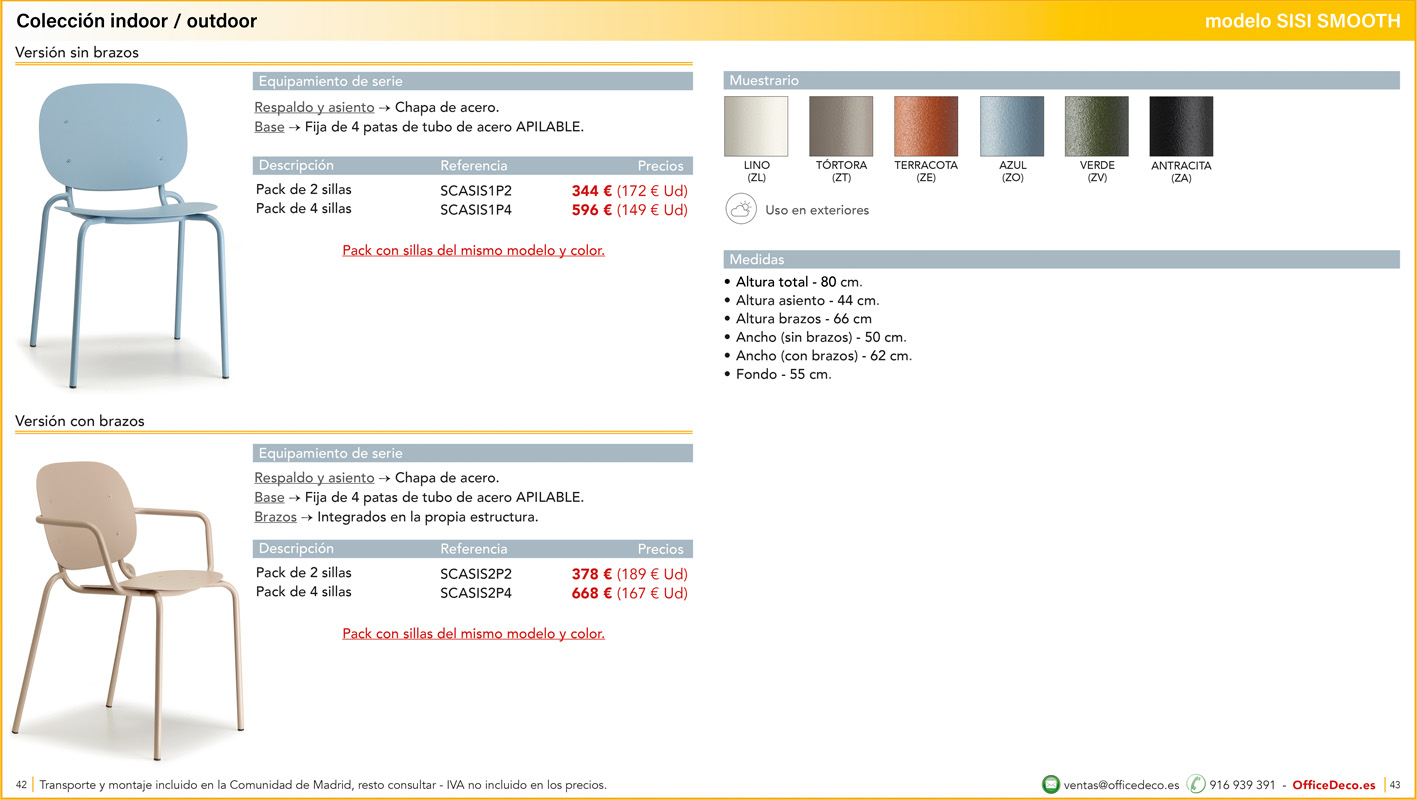Click the lower same-model pack notice link

pyautogui.click(x=473, y=634)
